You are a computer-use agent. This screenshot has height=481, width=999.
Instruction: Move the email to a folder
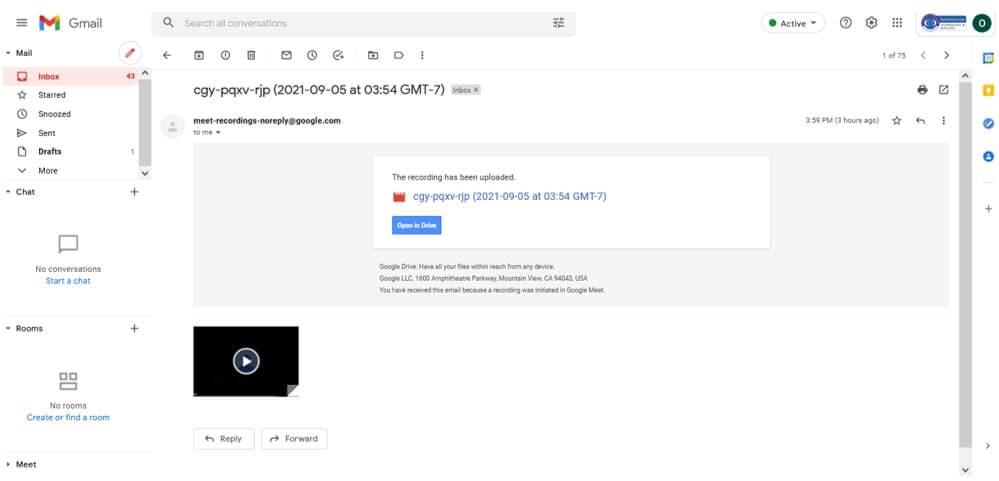(x=373, y=55)
